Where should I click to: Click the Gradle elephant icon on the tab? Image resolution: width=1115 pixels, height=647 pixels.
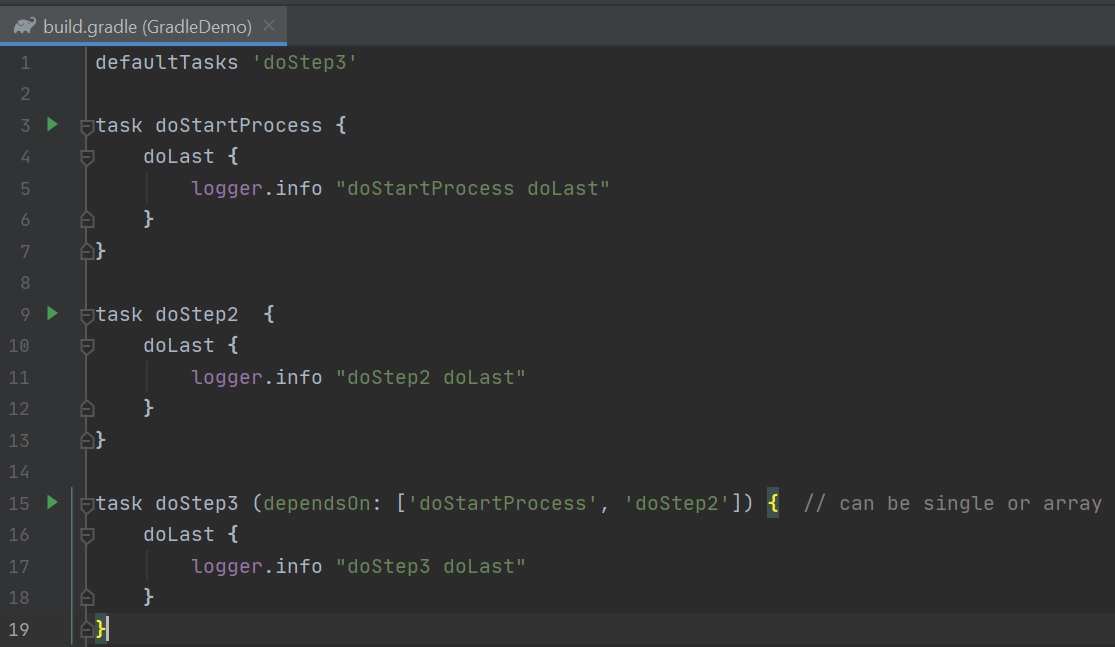(x=25, y=26)
